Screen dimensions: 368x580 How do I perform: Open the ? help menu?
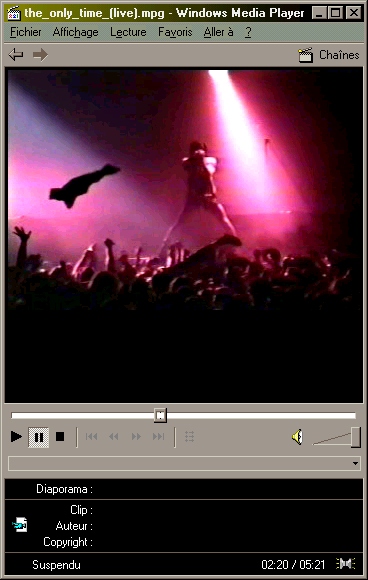(x=248, y=32)
